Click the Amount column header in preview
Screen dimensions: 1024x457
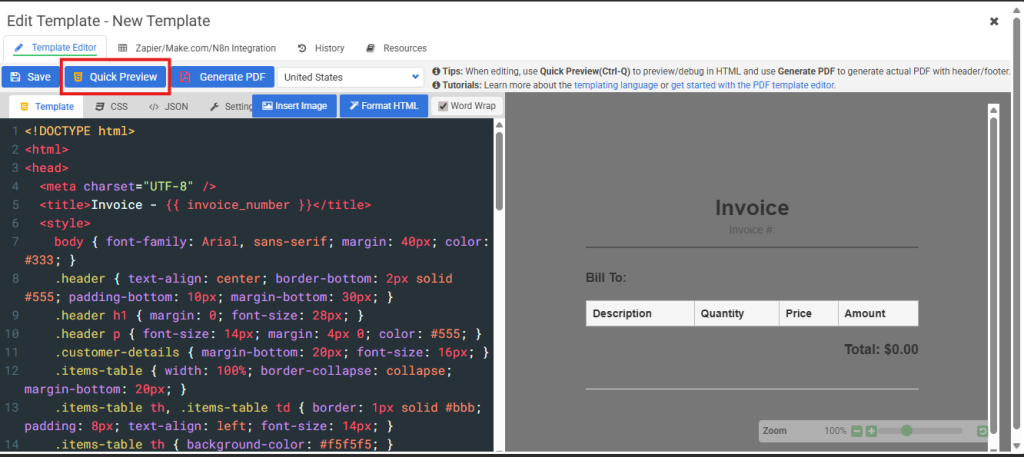coord(878,313)
